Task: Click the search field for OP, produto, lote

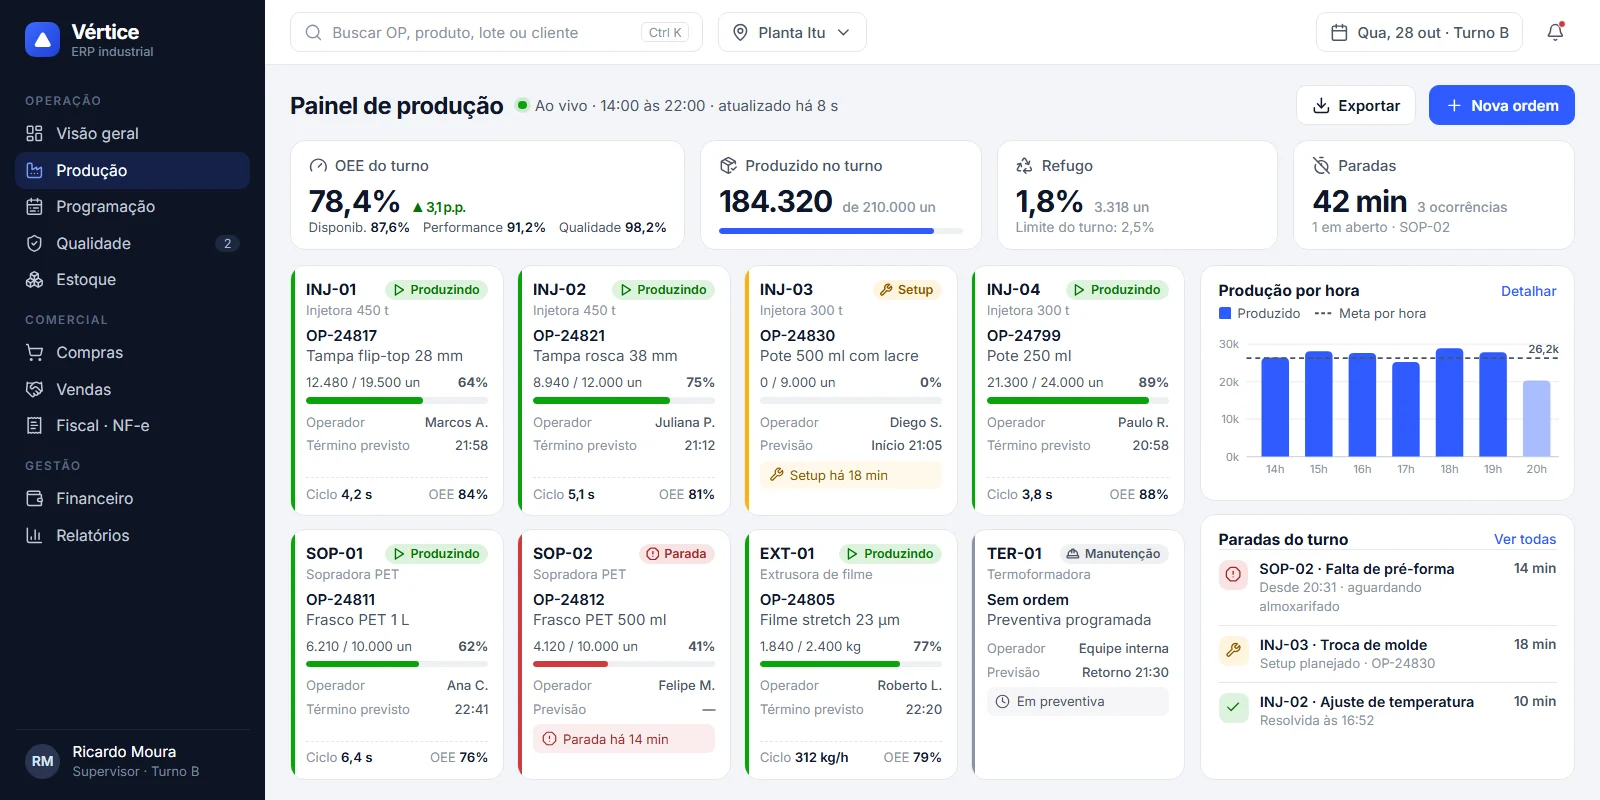Action: click(496, 33)
